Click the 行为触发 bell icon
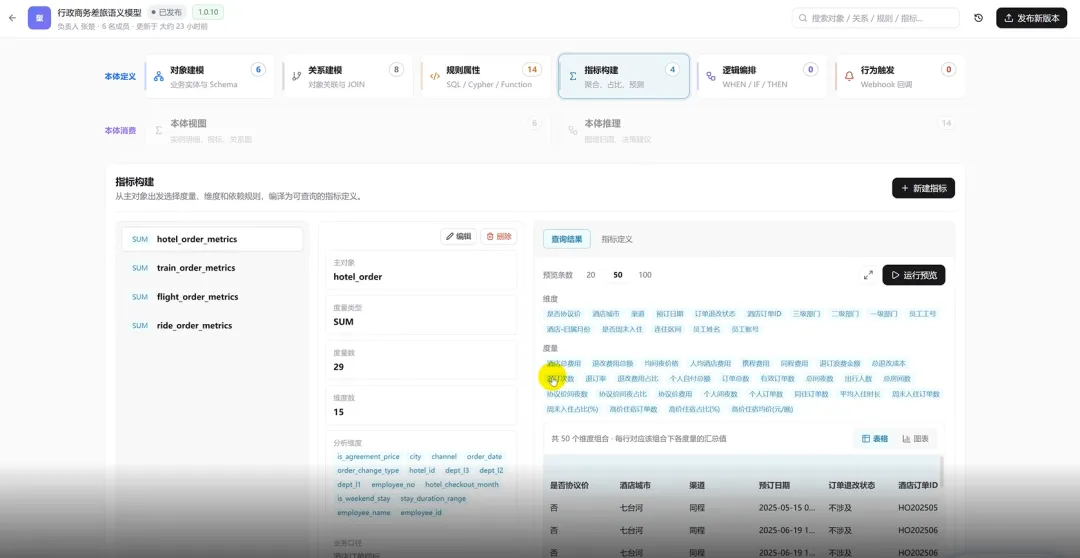This screenshot has height=558, width=1080. coord(849,76)
